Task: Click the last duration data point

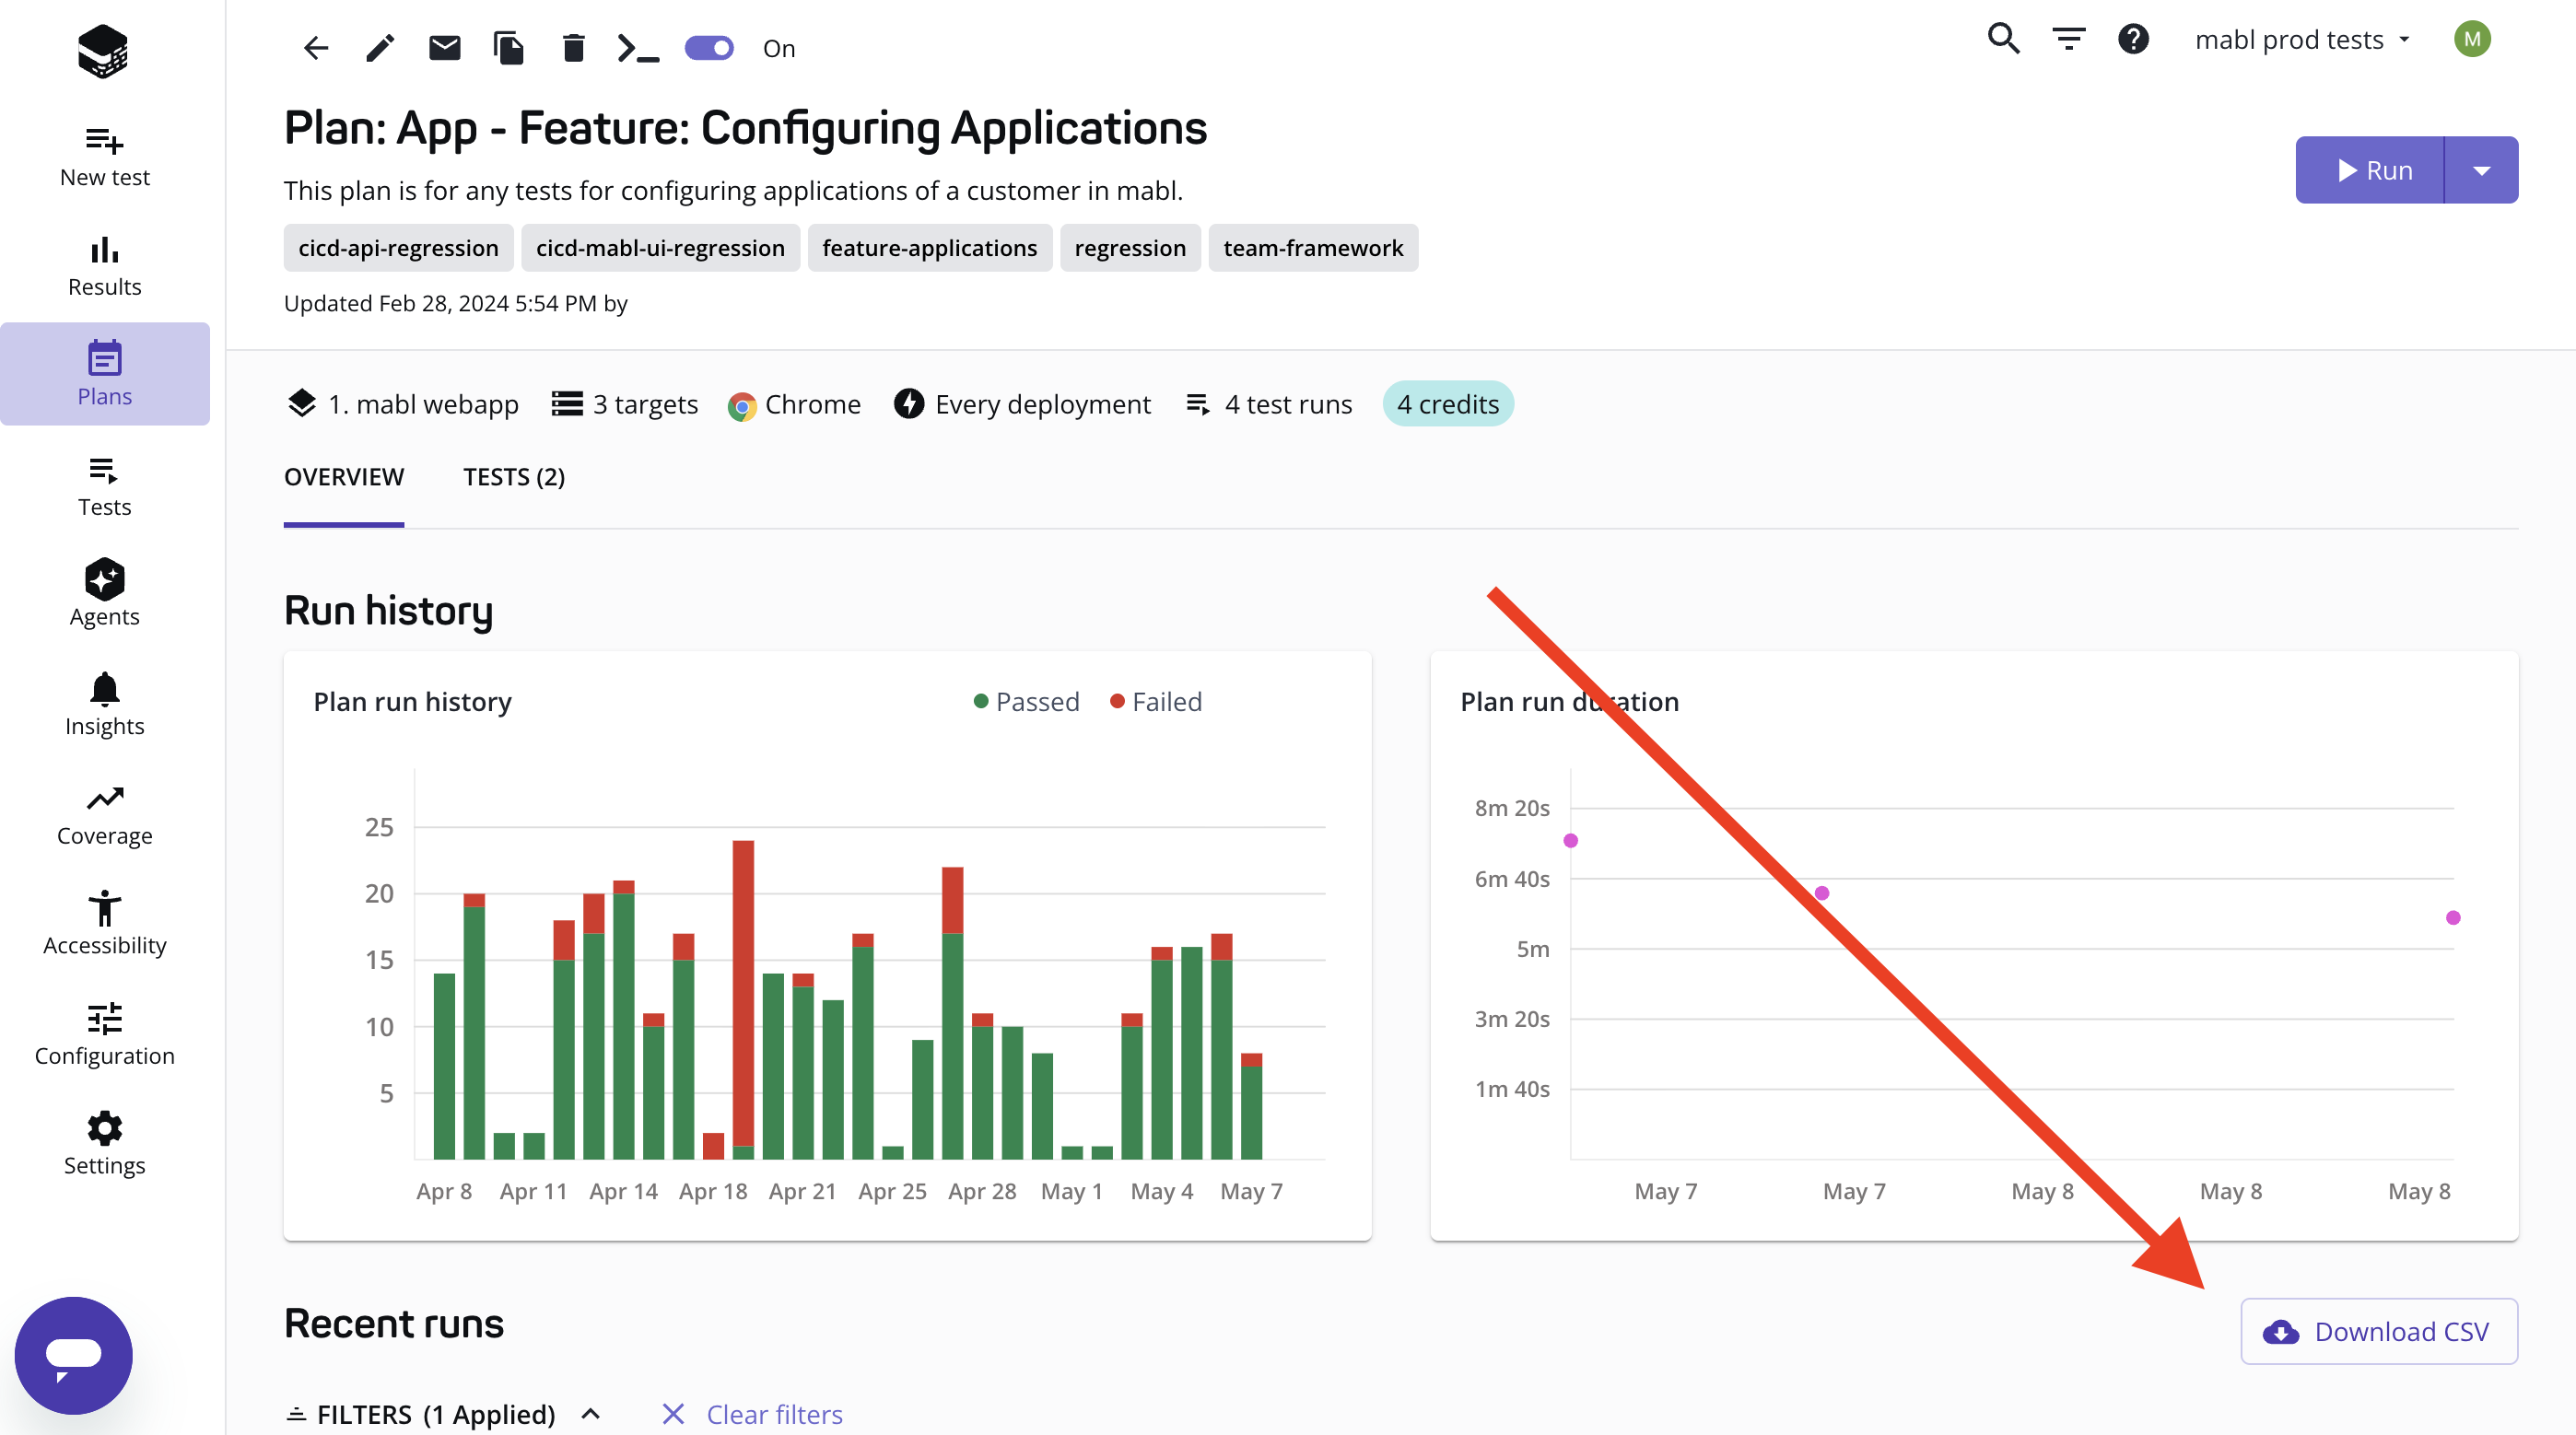Action: [2453, 918]
